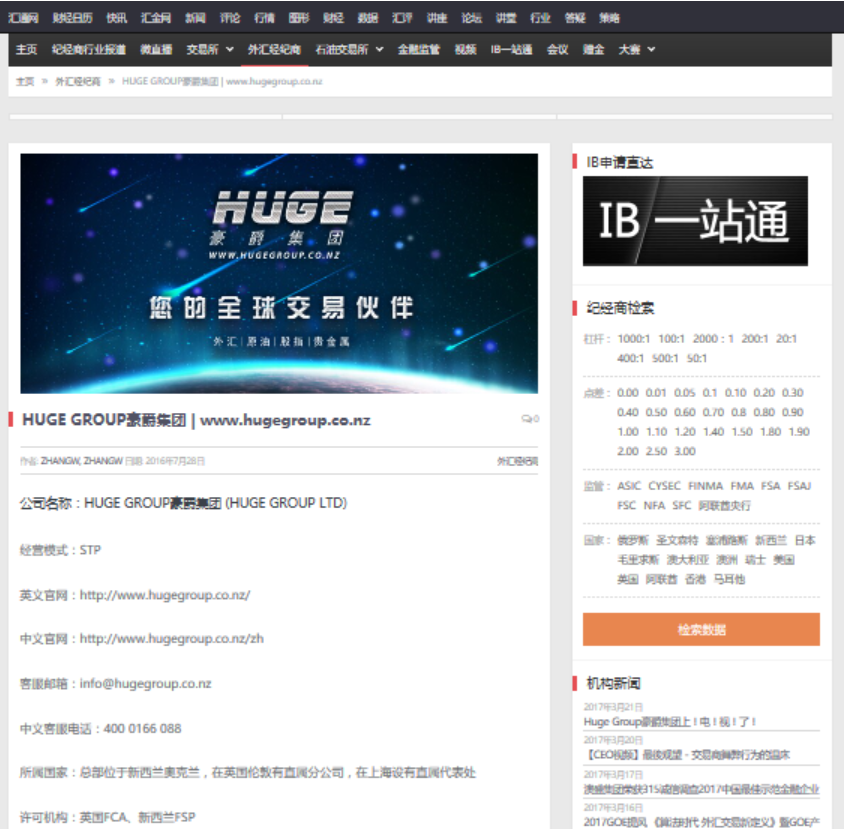Viewport: 844px width, 829px height.
Task: Select spread filter 3.00
Action: click(685, 451)
